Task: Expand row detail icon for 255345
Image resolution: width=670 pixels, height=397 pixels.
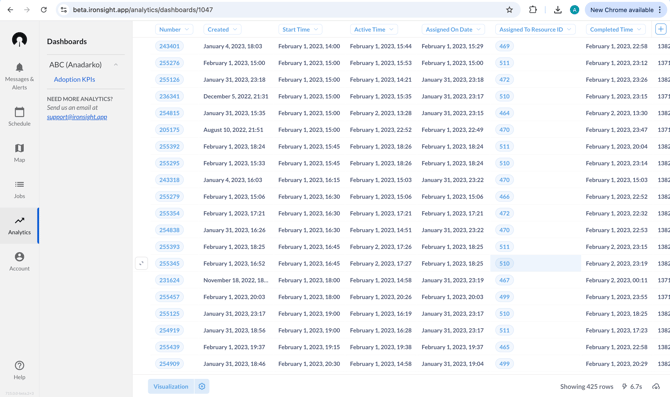Action: point(141,263)
